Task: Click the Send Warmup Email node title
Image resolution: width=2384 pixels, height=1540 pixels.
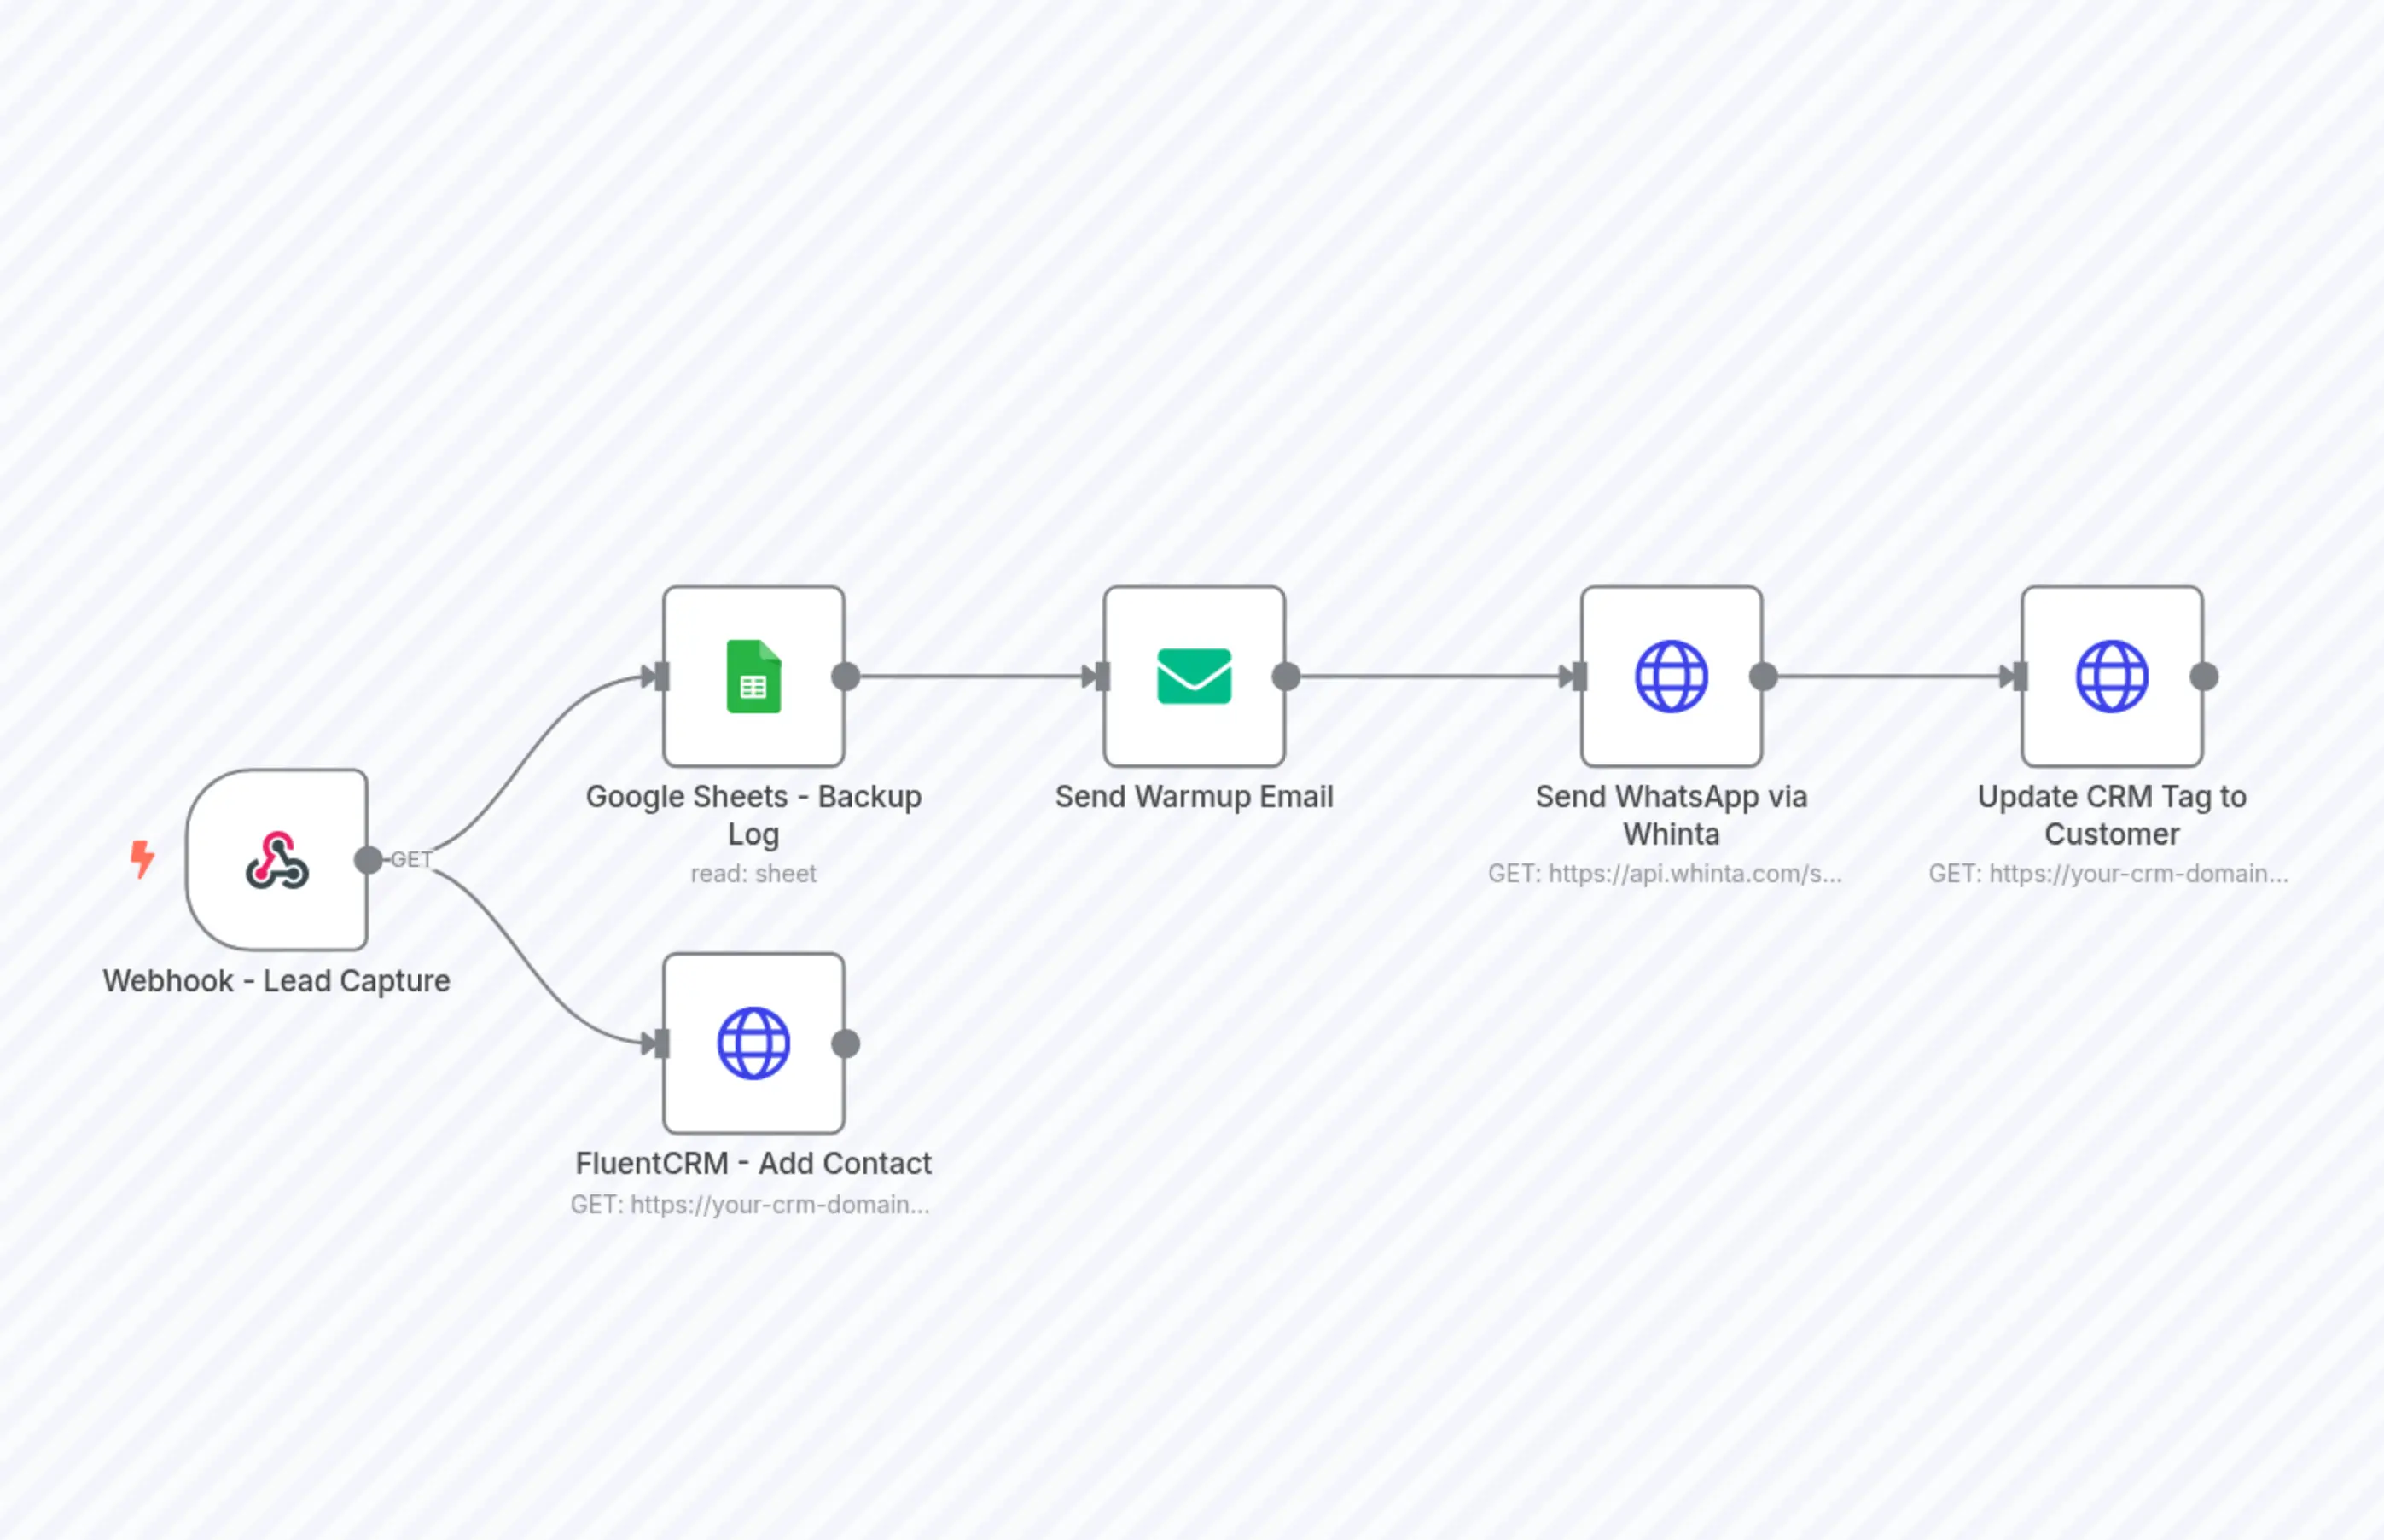Action: (x=1194, y=796)
